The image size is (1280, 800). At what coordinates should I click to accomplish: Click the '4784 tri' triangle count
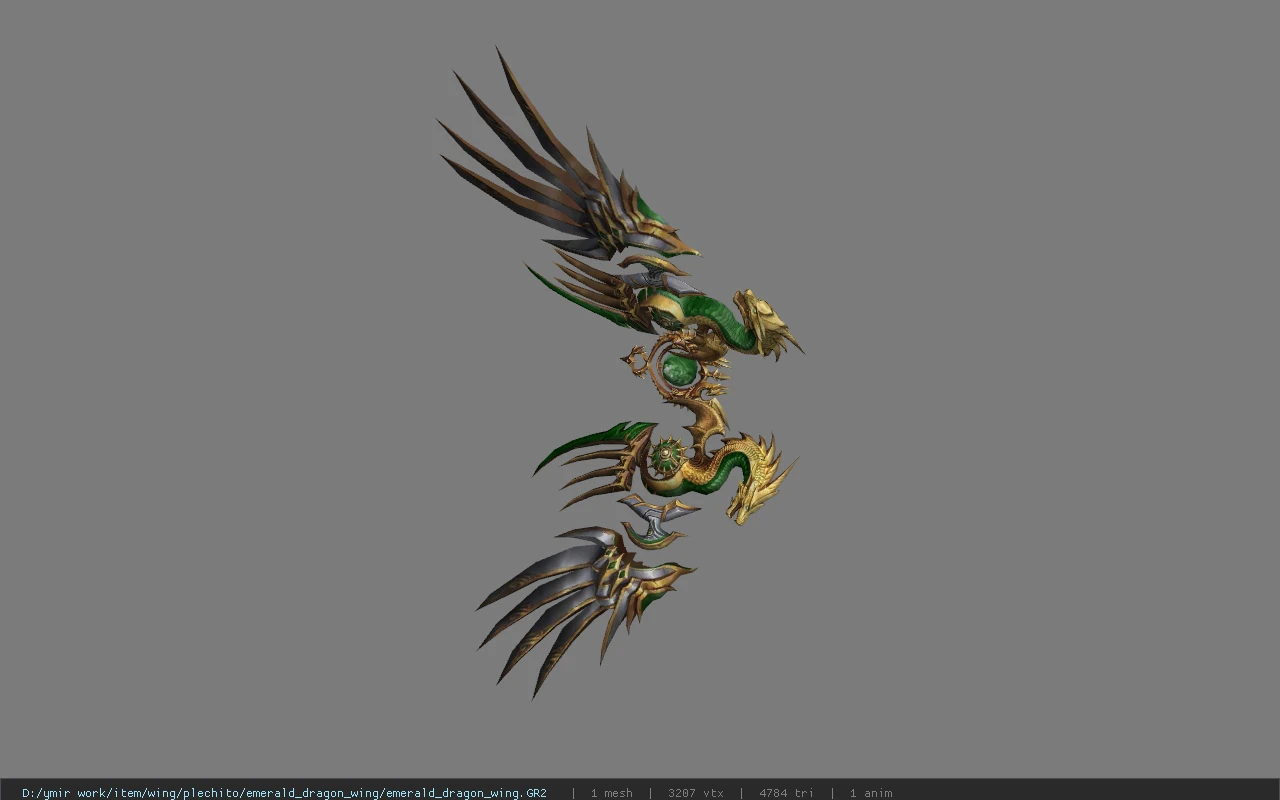pyautogui.click(x=786, y=793)
